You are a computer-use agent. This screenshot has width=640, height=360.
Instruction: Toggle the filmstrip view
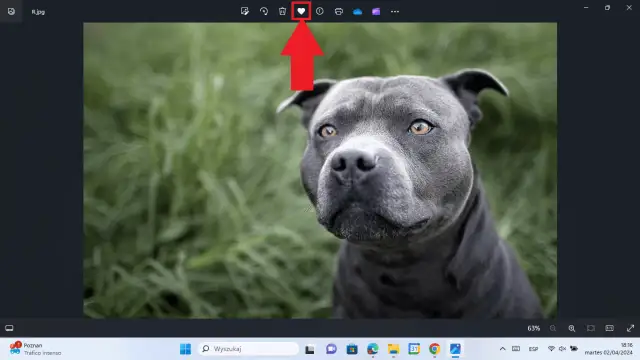9,328
